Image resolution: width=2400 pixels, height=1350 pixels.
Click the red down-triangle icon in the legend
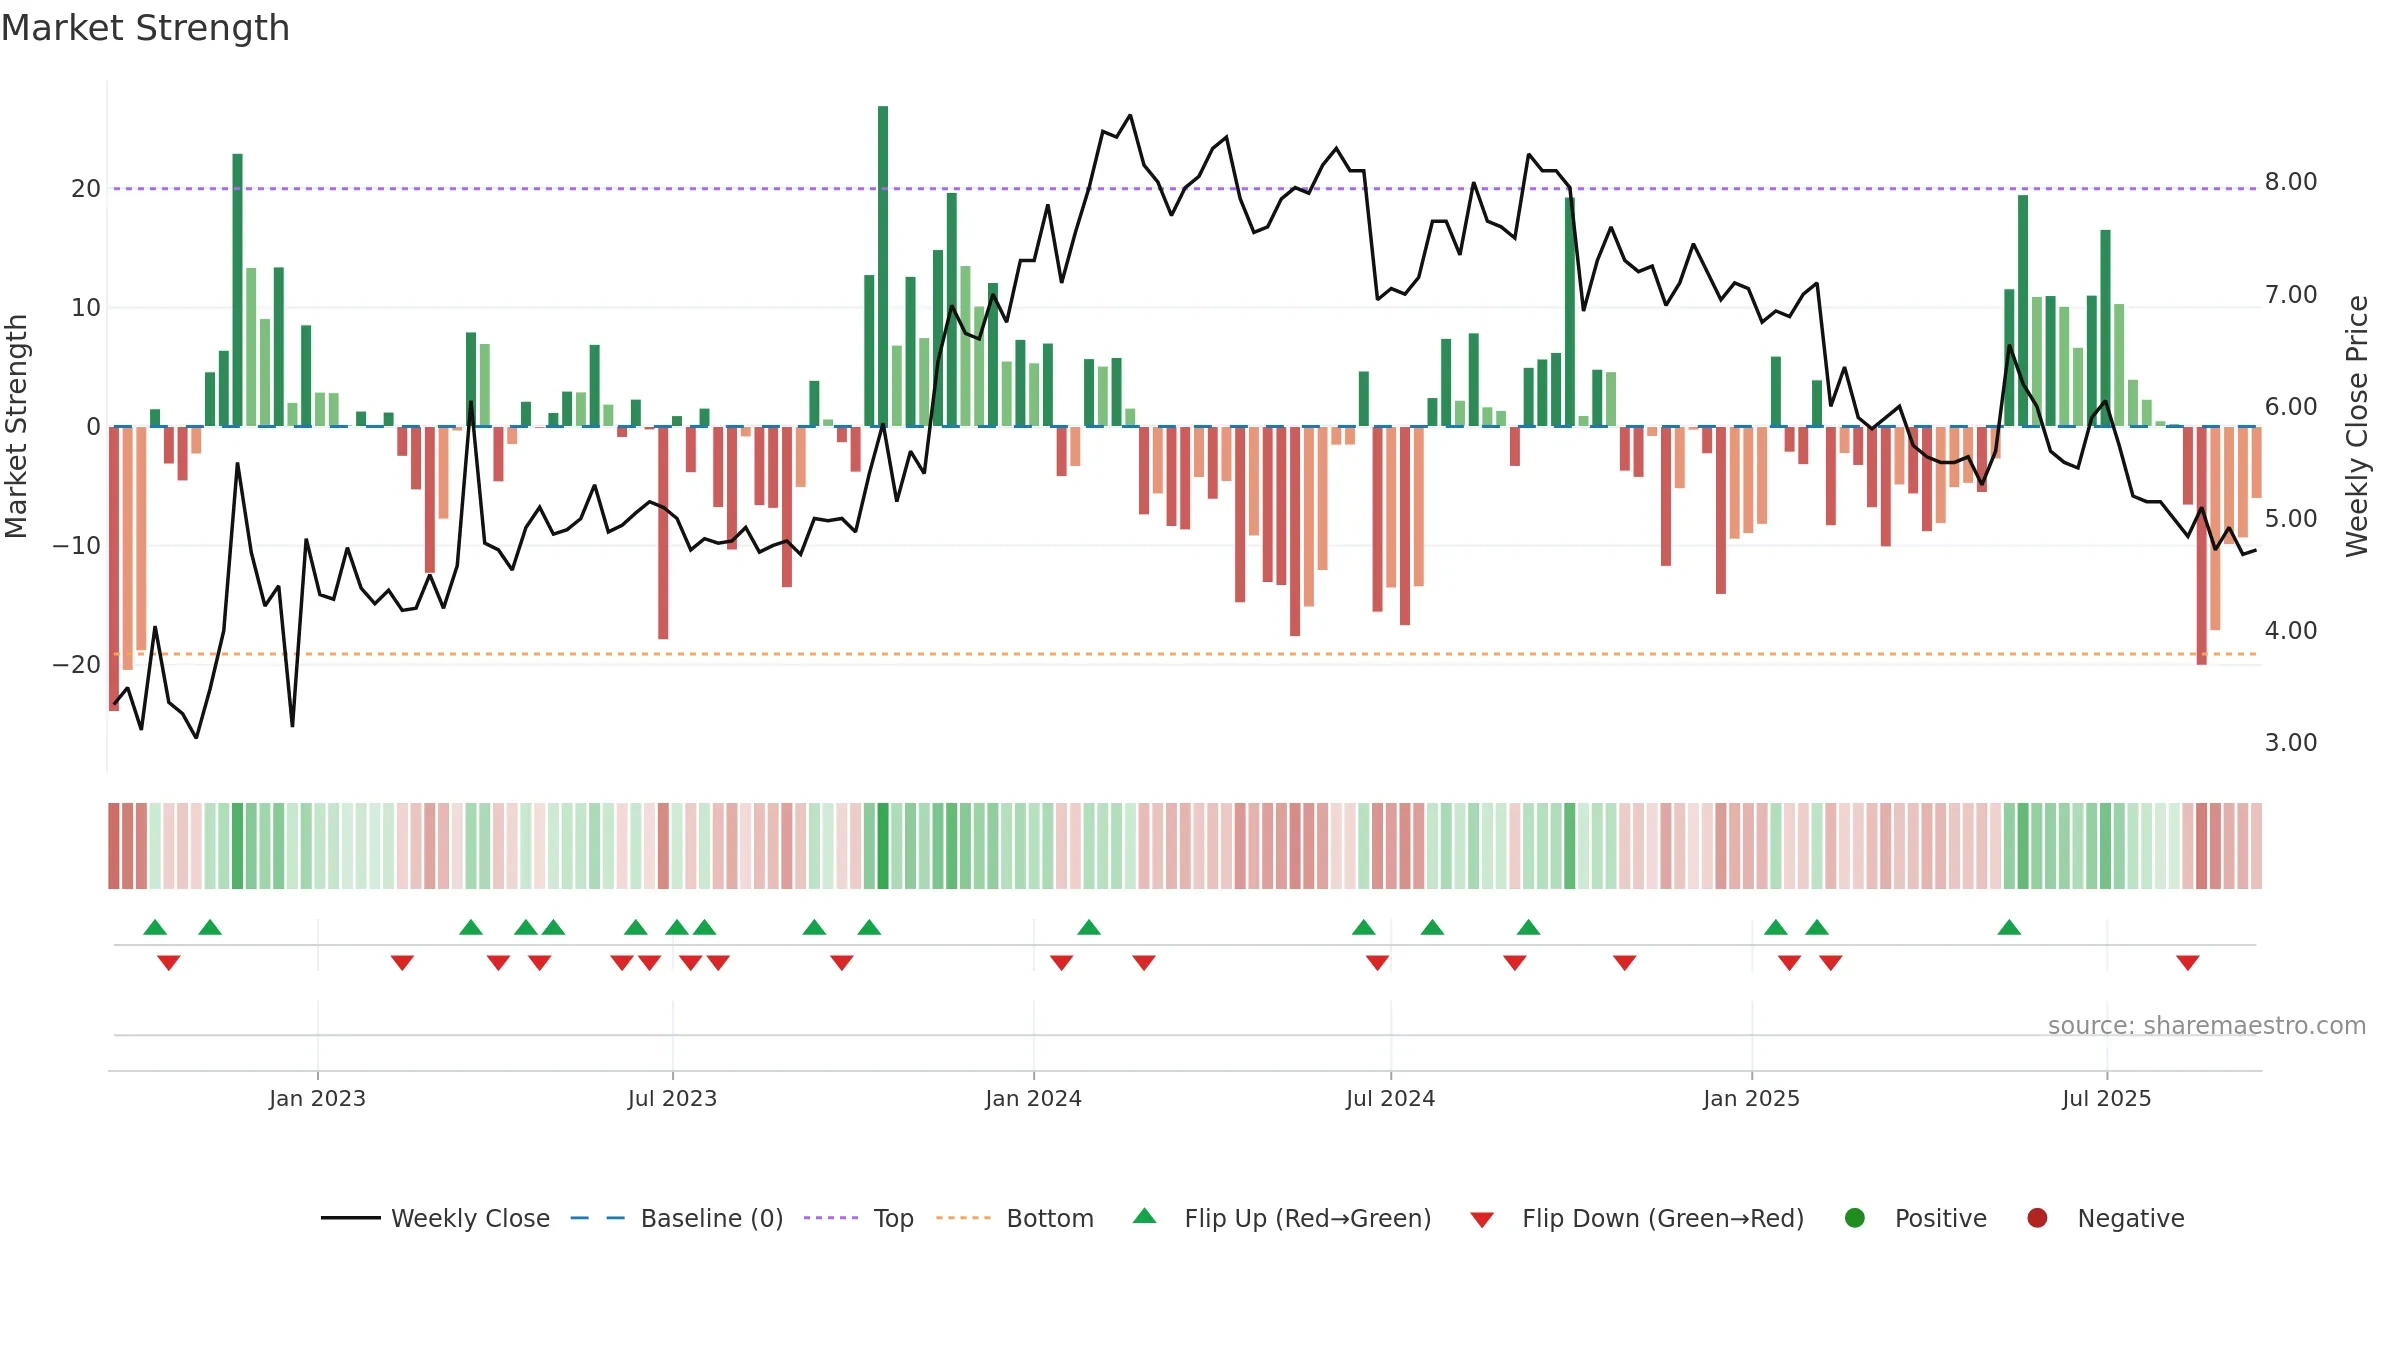click(x=1482, y=1220)
